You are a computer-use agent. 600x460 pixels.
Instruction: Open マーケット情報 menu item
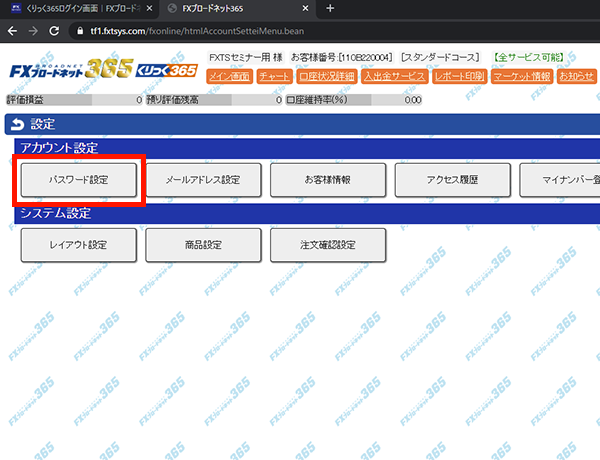[521, 76]
